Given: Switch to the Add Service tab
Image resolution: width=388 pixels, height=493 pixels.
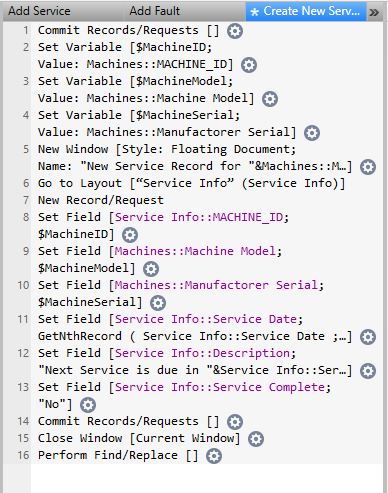Looking at the screenshot, I should (39, 11).
